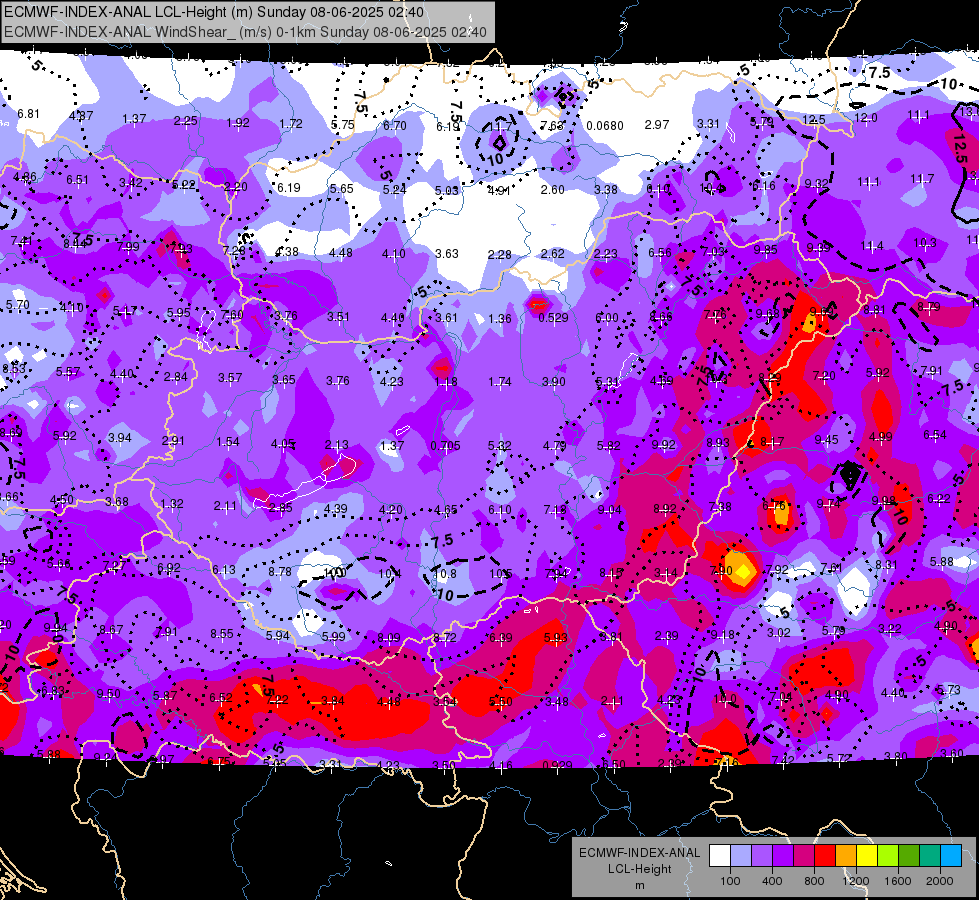Click the light purple legend swatch left of 400
The width and height of the screenshot is (979, 900).
pyautogui.click(x=762, y=856)
